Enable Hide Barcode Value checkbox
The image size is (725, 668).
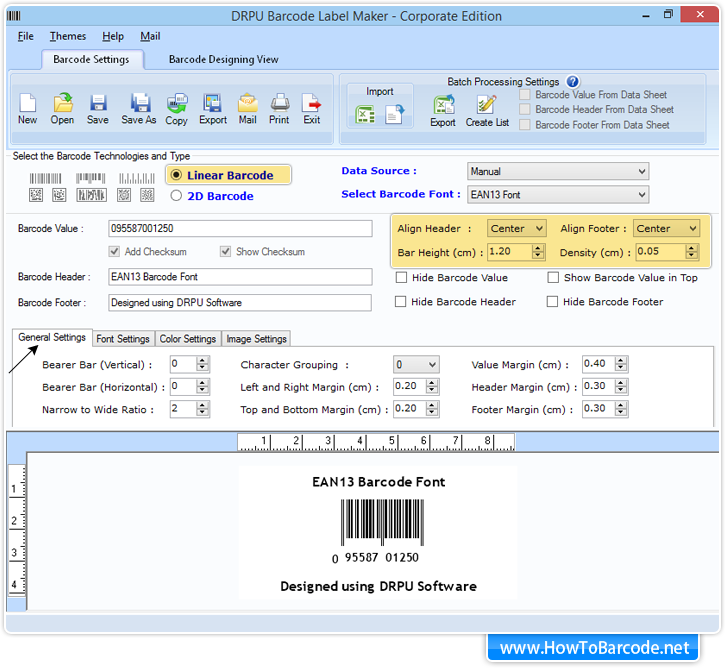tap(401, 277)
